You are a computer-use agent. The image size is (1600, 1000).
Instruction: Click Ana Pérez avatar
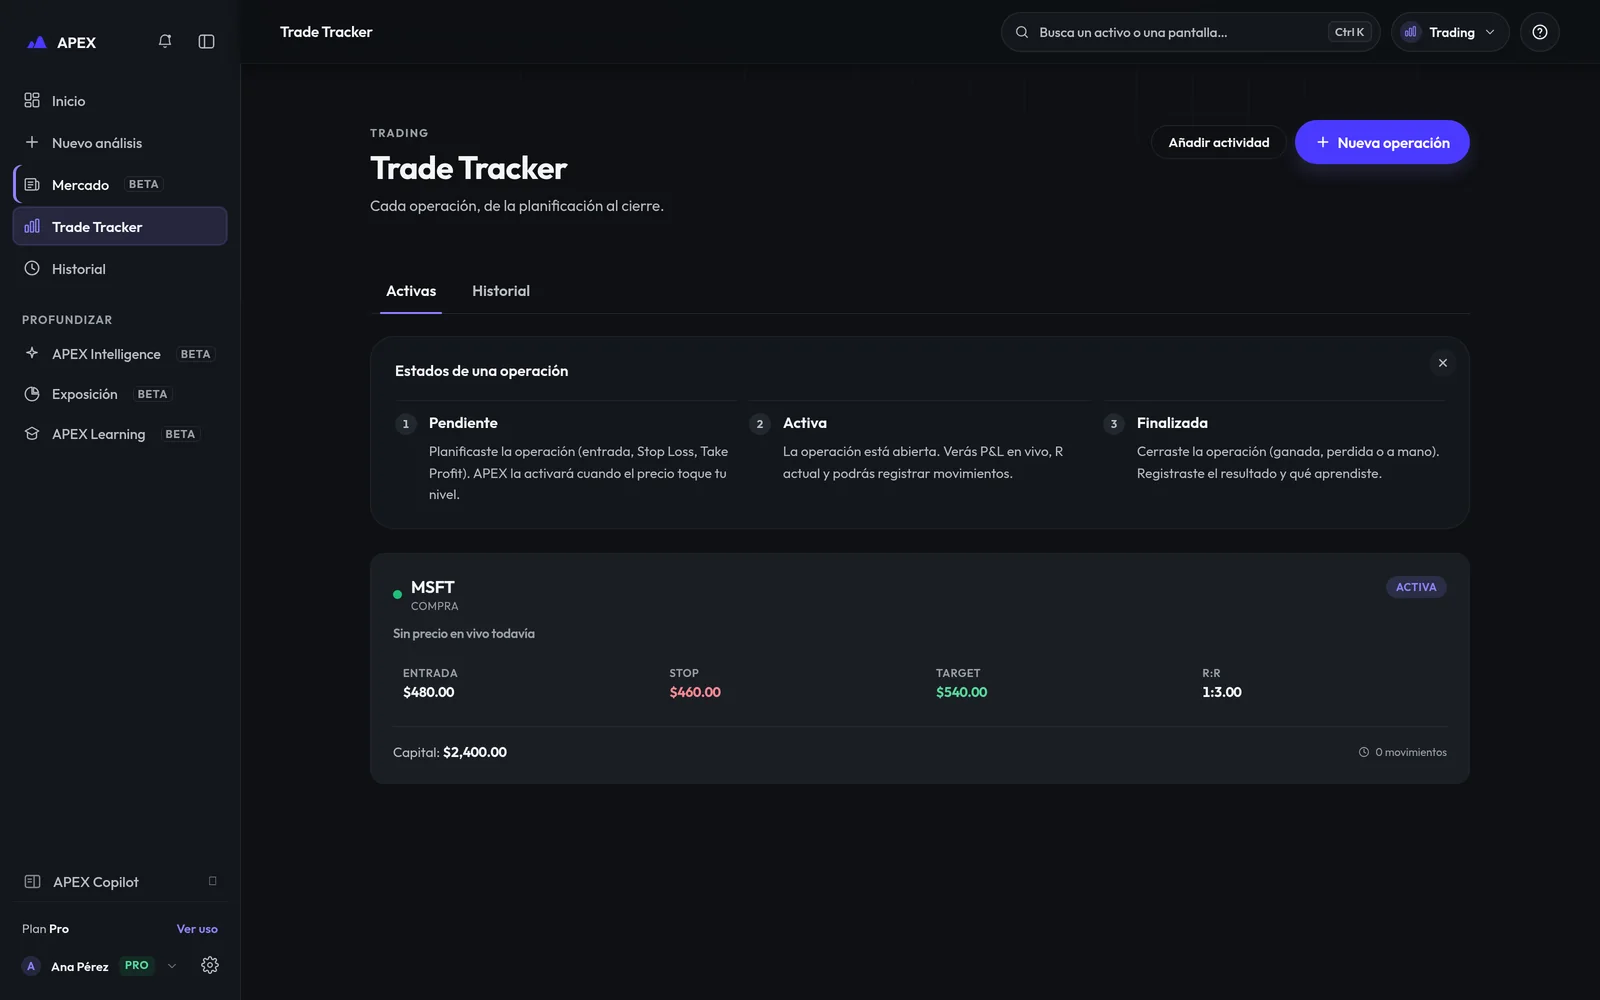coord(31,966)
